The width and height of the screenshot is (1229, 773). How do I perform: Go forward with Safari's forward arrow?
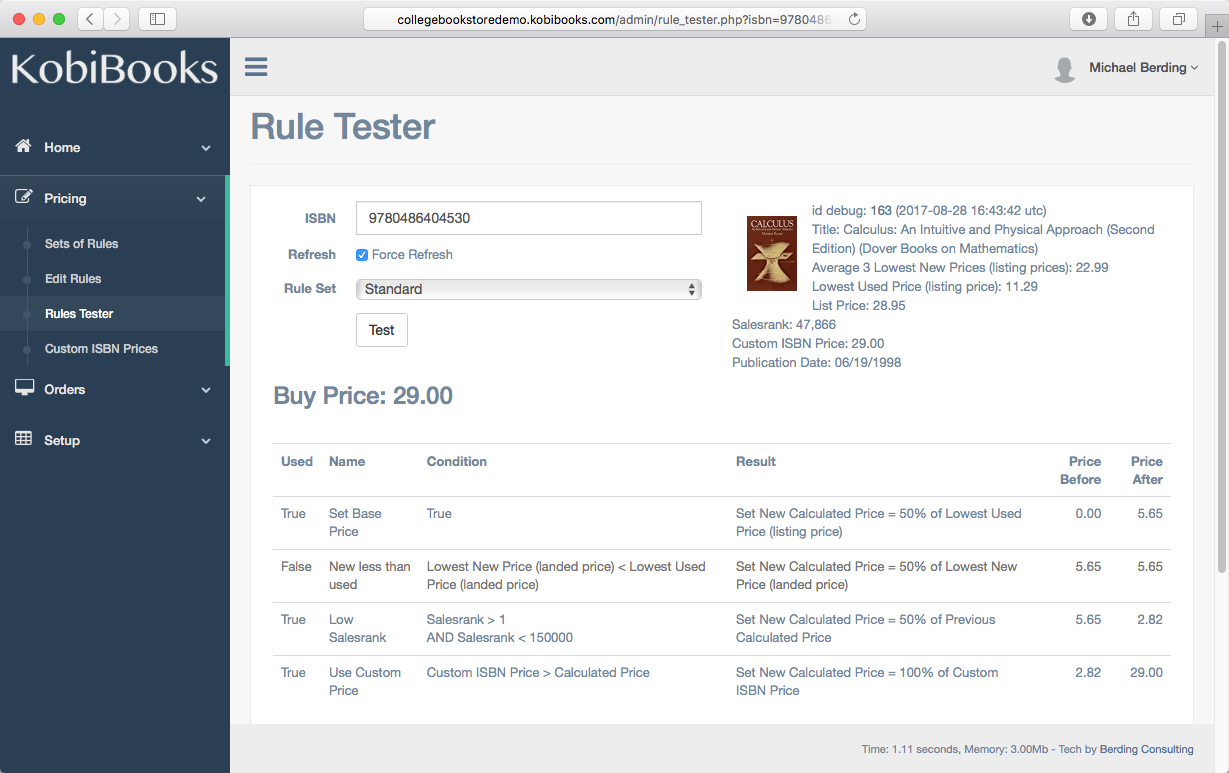tap(116, 19)
